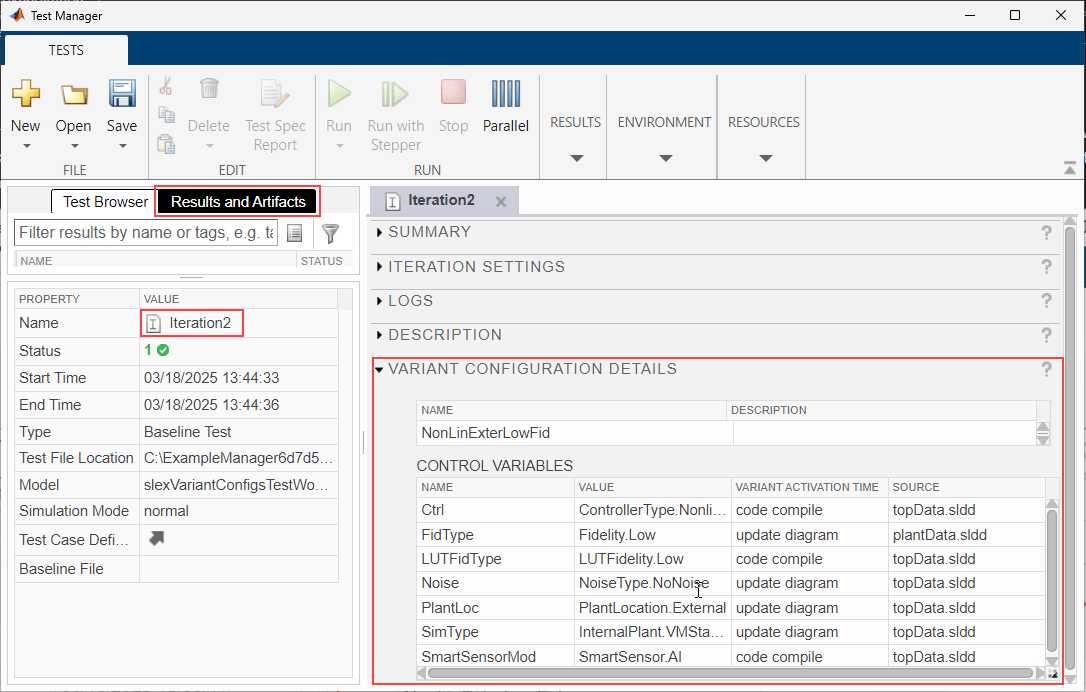The image size is (1086, 692).
Task: Click the Run play icon
Action: 339,94
